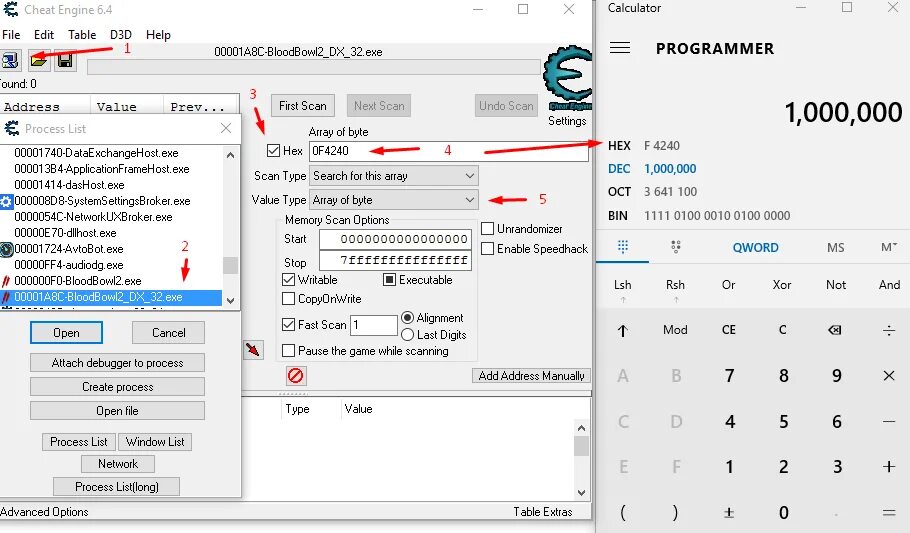910x533 pixels.
Task: Click the red circle clear list icon
Action: (x=295, y=376)
